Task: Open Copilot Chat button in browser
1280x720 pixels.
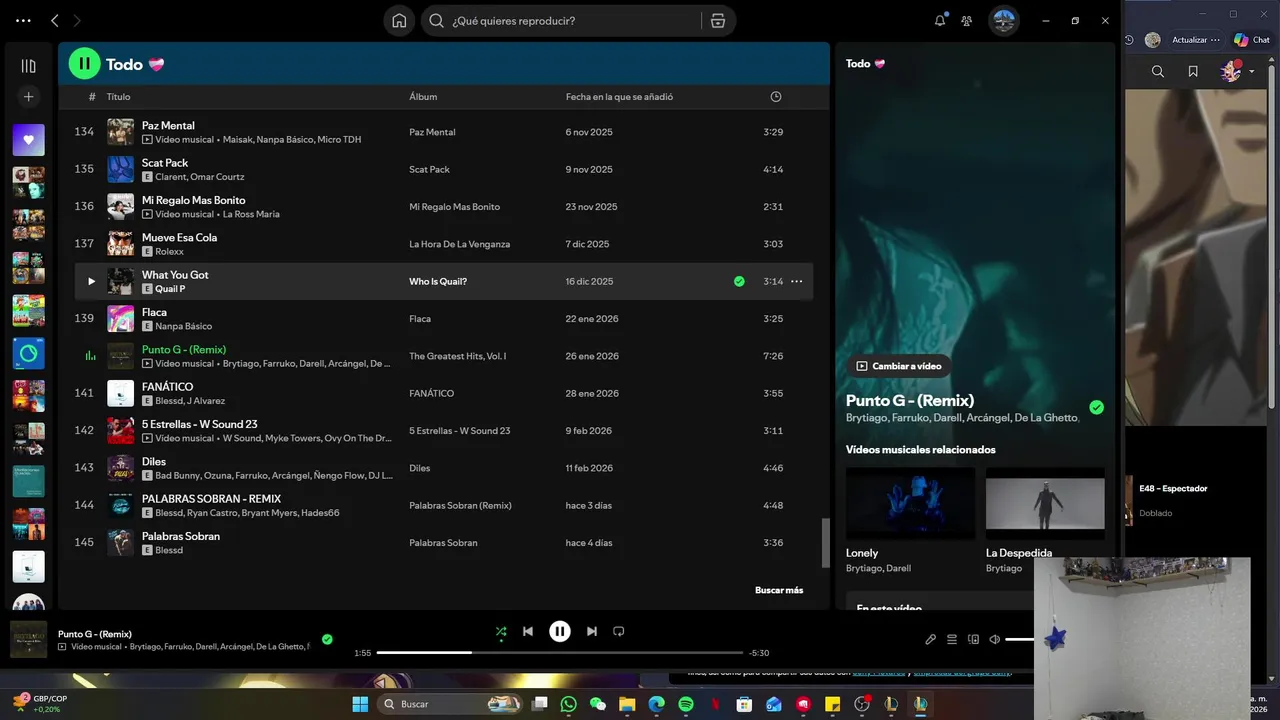Action: pos(1252,40)
